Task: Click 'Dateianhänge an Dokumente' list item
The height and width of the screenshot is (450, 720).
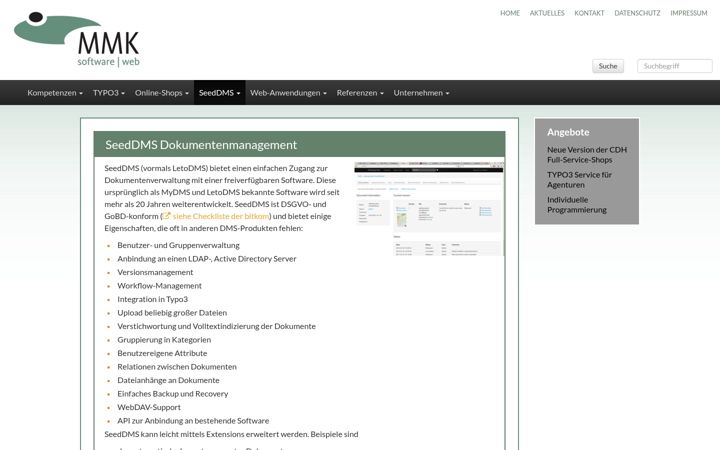Action: (168, 380)
